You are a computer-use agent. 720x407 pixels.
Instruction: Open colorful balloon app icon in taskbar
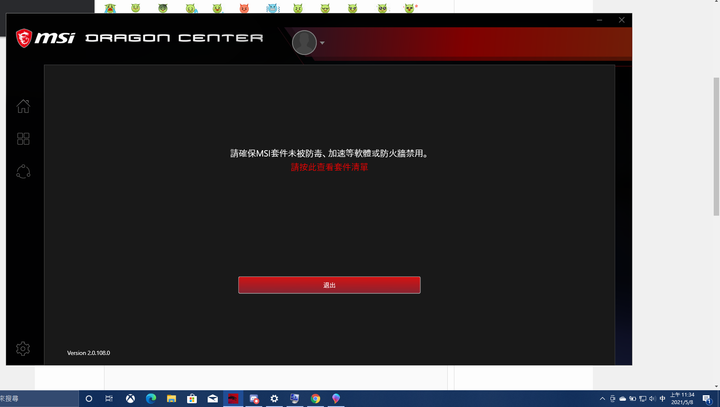pos(336,398)
